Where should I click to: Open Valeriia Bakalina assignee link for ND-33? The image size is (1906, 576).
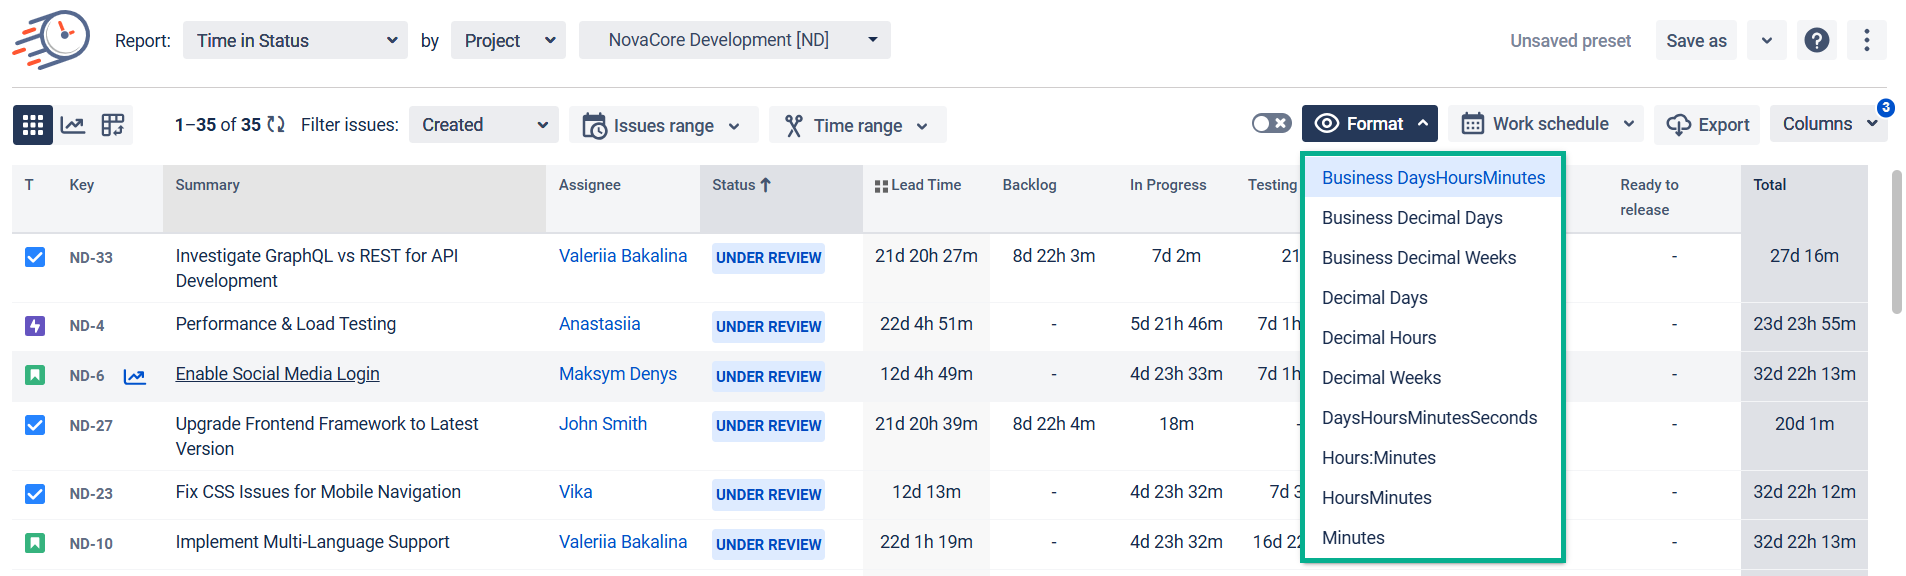(622, 256)
